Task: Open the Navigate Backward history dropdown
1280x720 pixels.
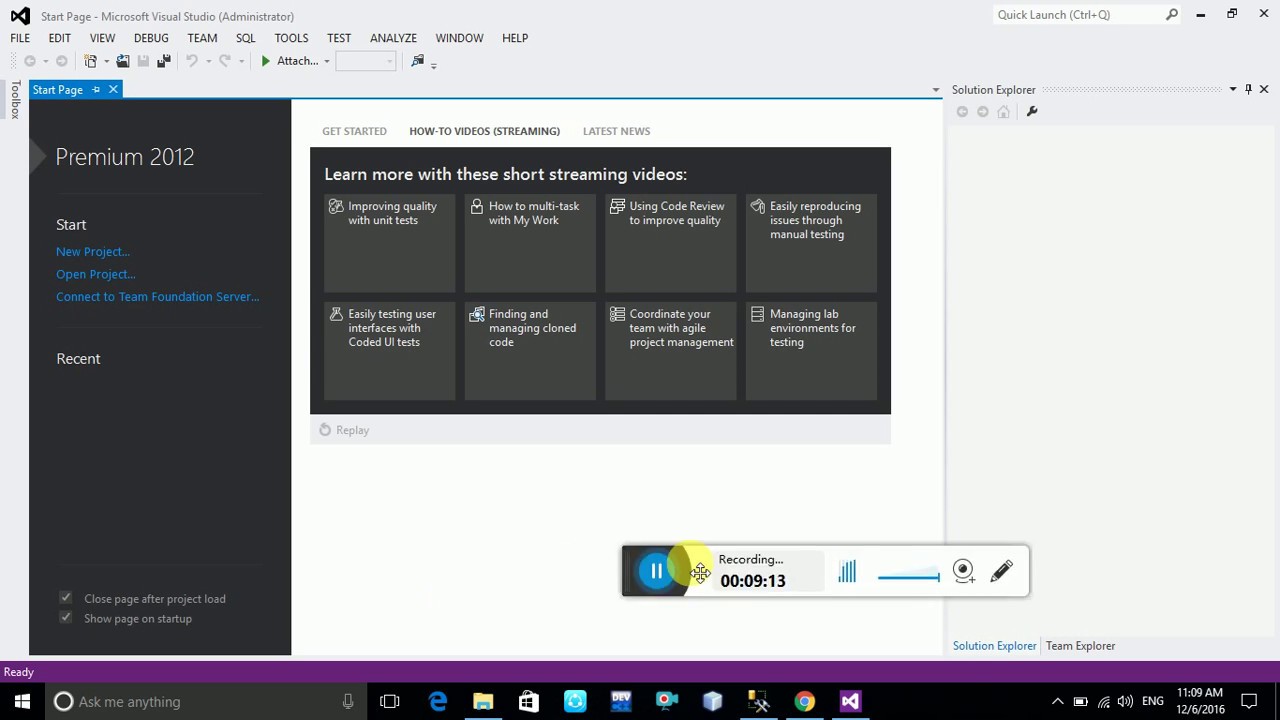Action: pyautogui.click(x=45, y=62)
